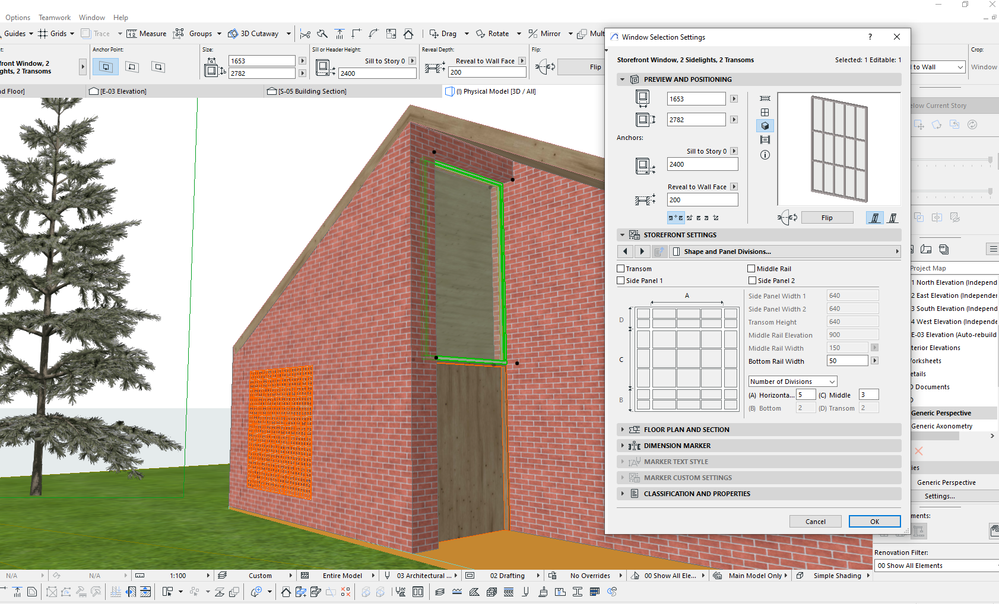Viewport: 999px width, 604px height.
Task: Open the Sill to Story 0 arrow in dialog
Action: click(x=734, y=151)
